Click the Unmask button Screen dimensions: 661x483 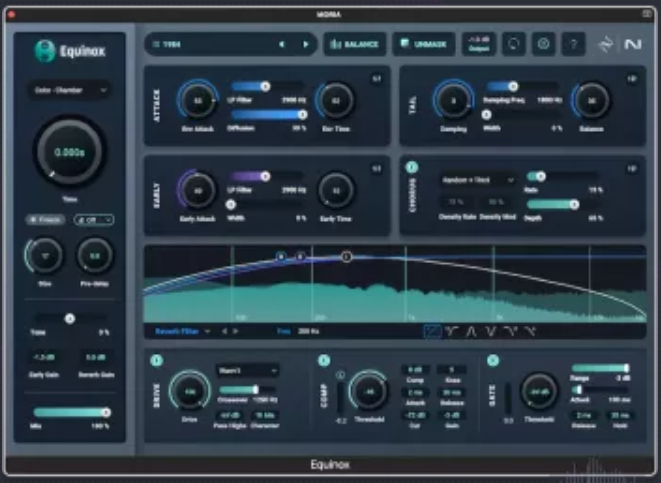pos(424,44)
